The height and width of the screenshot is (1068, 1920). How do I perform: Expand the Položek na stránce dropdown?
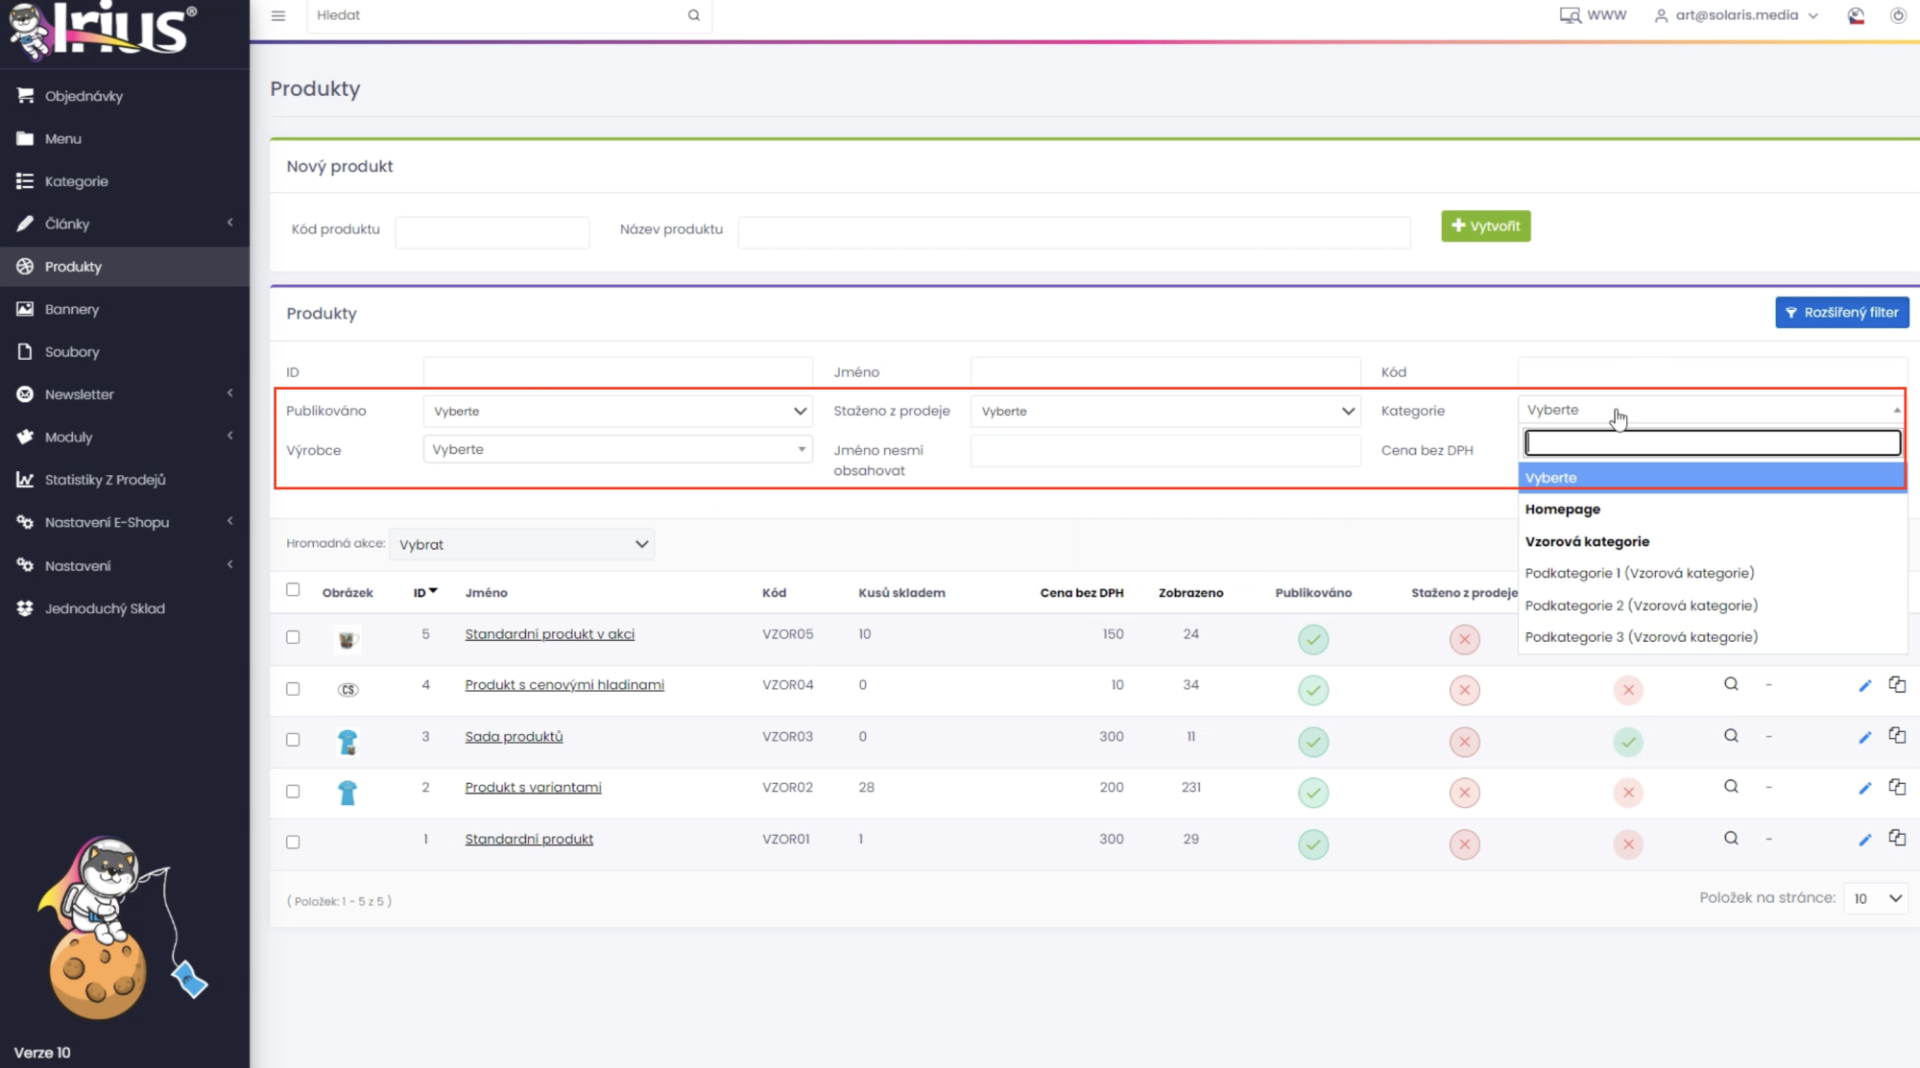click(1876, 898)
